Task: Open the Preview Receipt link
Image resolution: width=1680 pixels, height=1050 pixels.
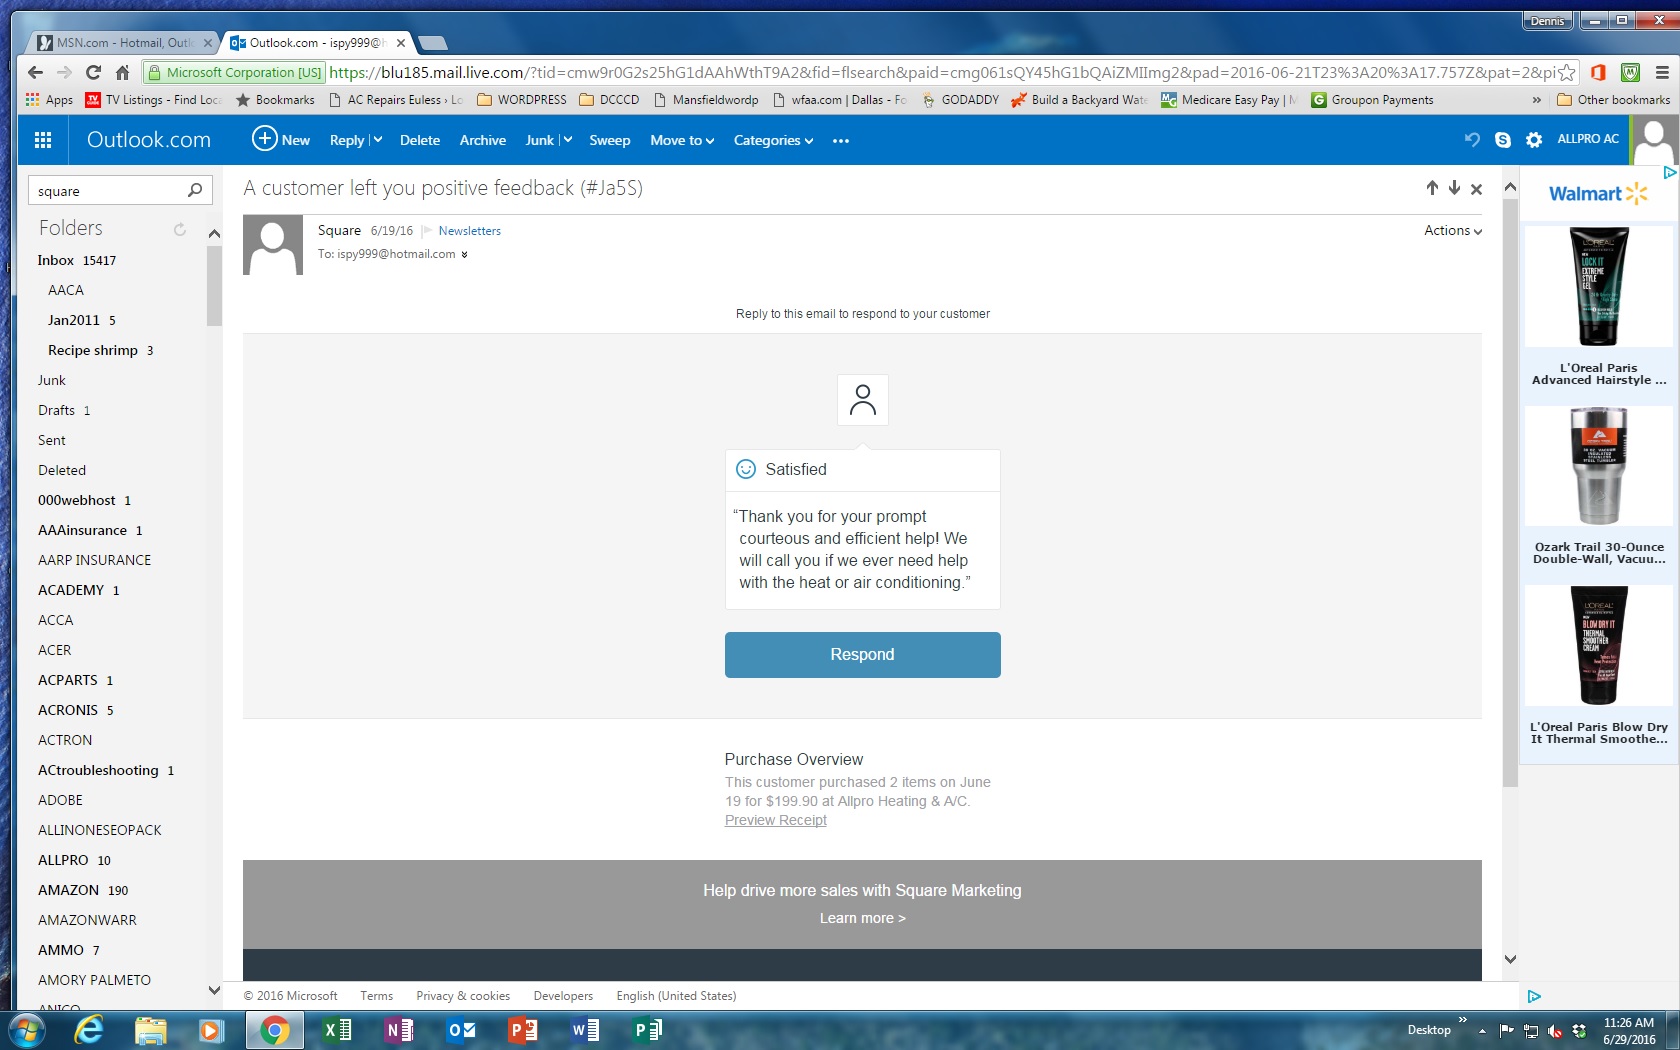Action: (x=775, y=820)
